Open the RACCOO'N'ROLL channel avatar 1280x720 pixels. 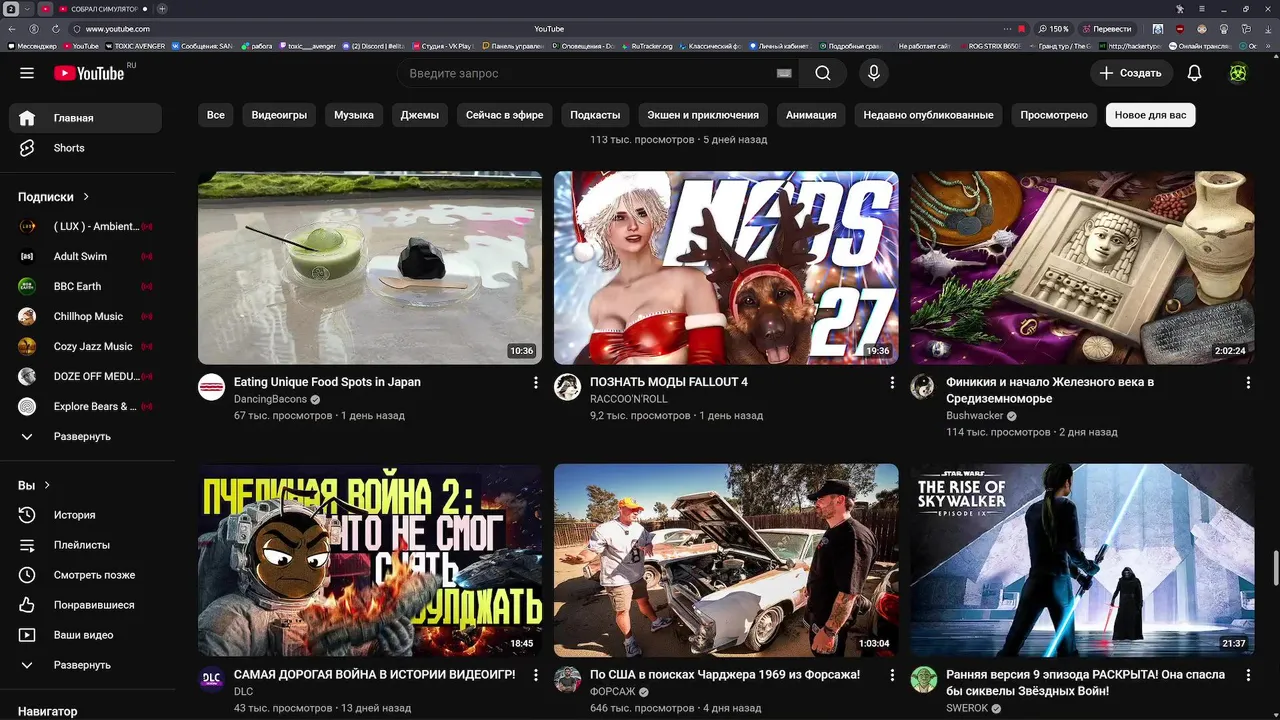click(x=567, y=387)
